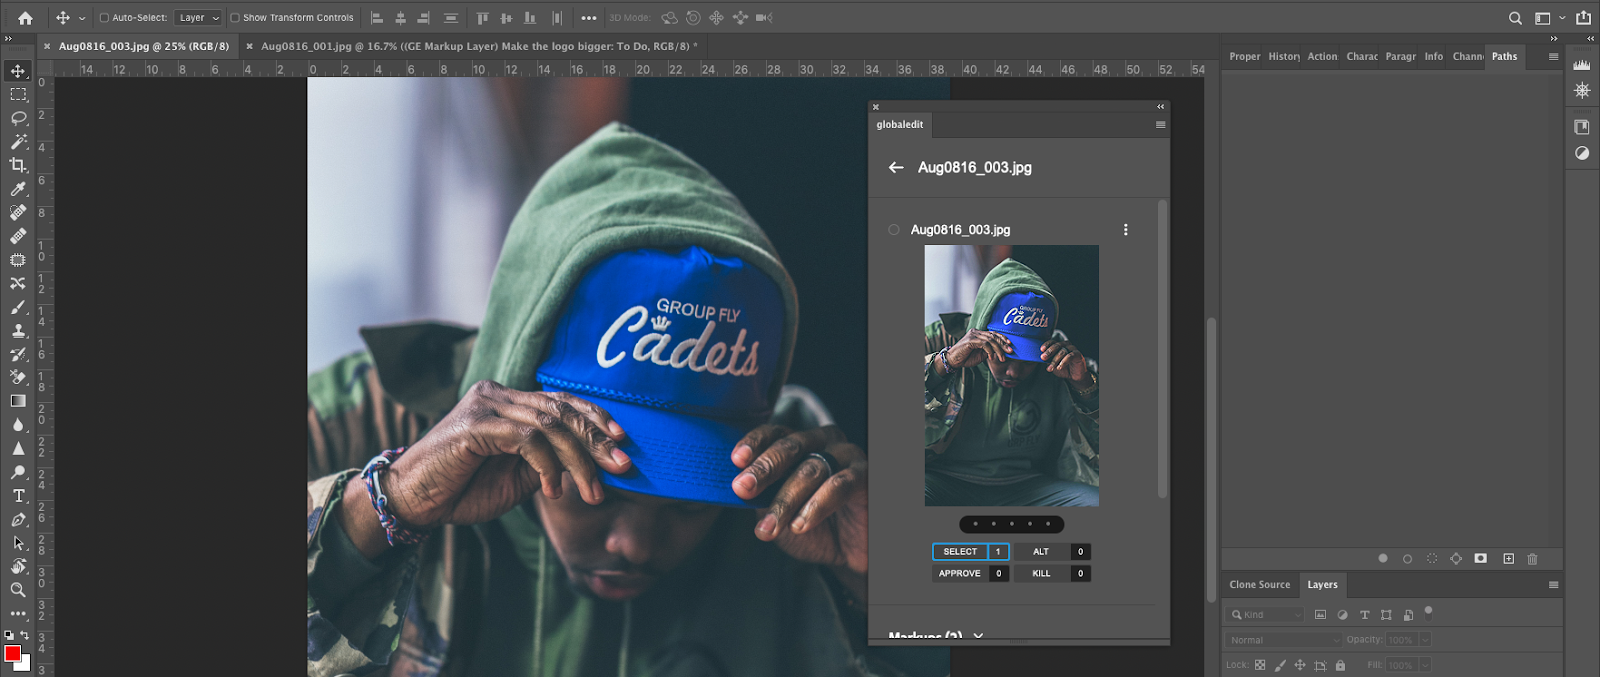
Task: Toggle Lock transparent pixels
Action: 1260,665
